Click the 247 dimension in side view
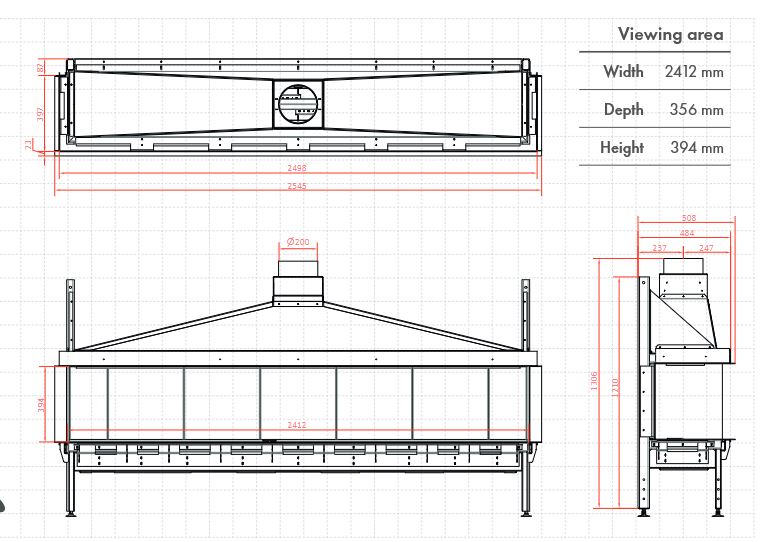783x542 pixels. (706, 247)
